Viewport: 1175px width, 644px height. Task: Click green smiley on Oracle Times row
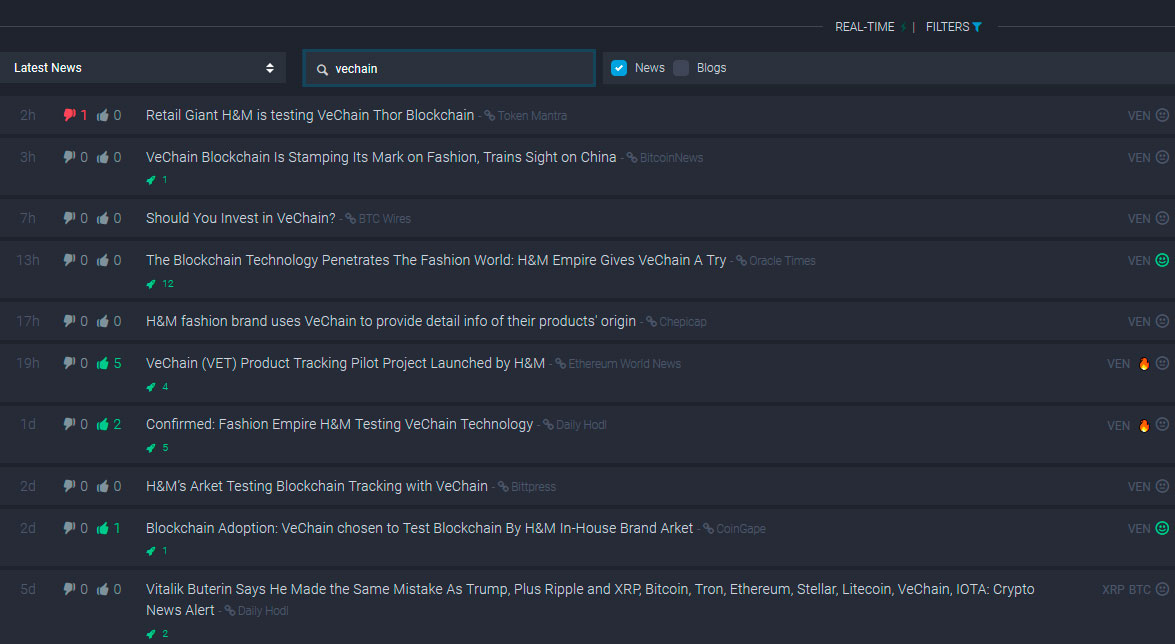1162,259
